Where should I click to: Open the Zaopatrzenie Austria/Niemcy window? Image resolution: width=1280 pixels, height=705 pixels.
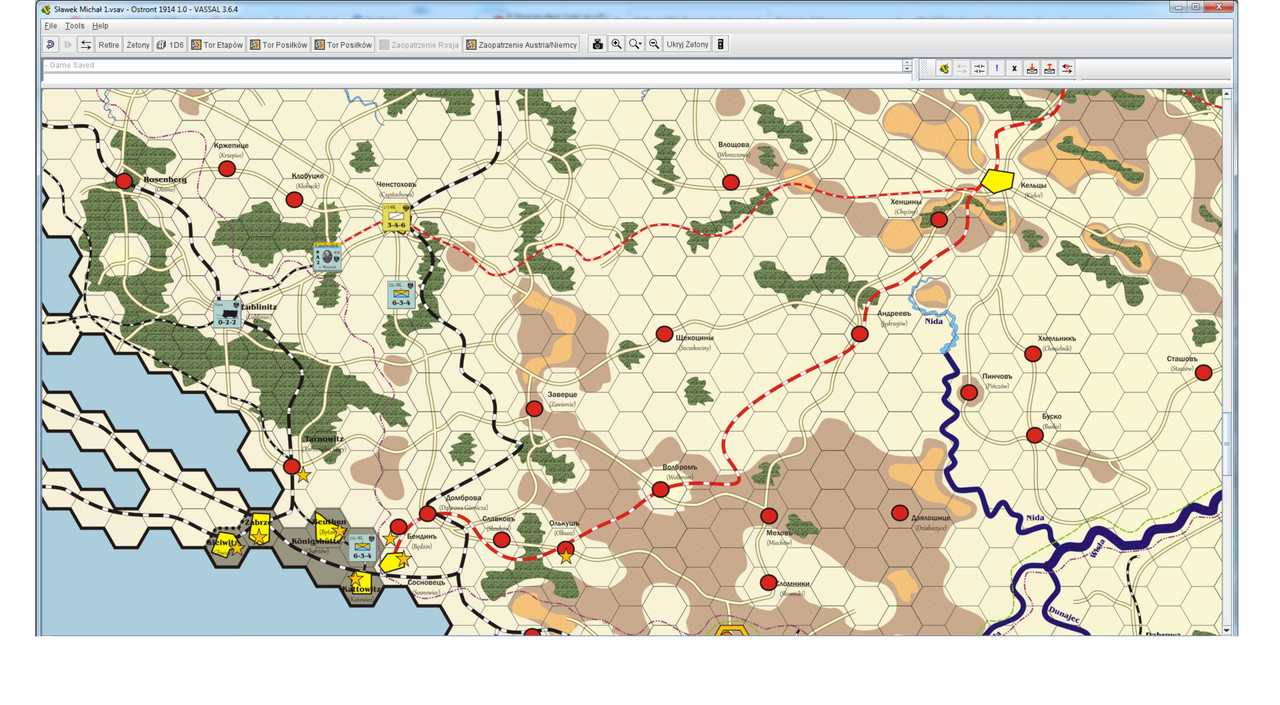click(522, 45)
